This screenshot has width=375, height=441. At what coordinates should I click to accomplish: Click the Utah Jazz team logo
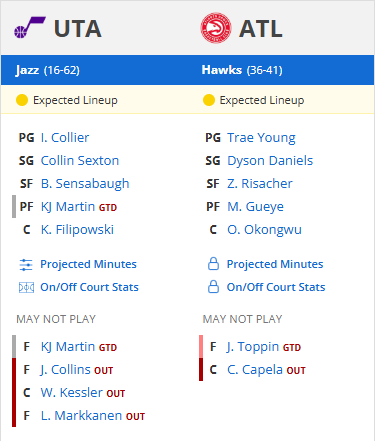pos(30,28)
